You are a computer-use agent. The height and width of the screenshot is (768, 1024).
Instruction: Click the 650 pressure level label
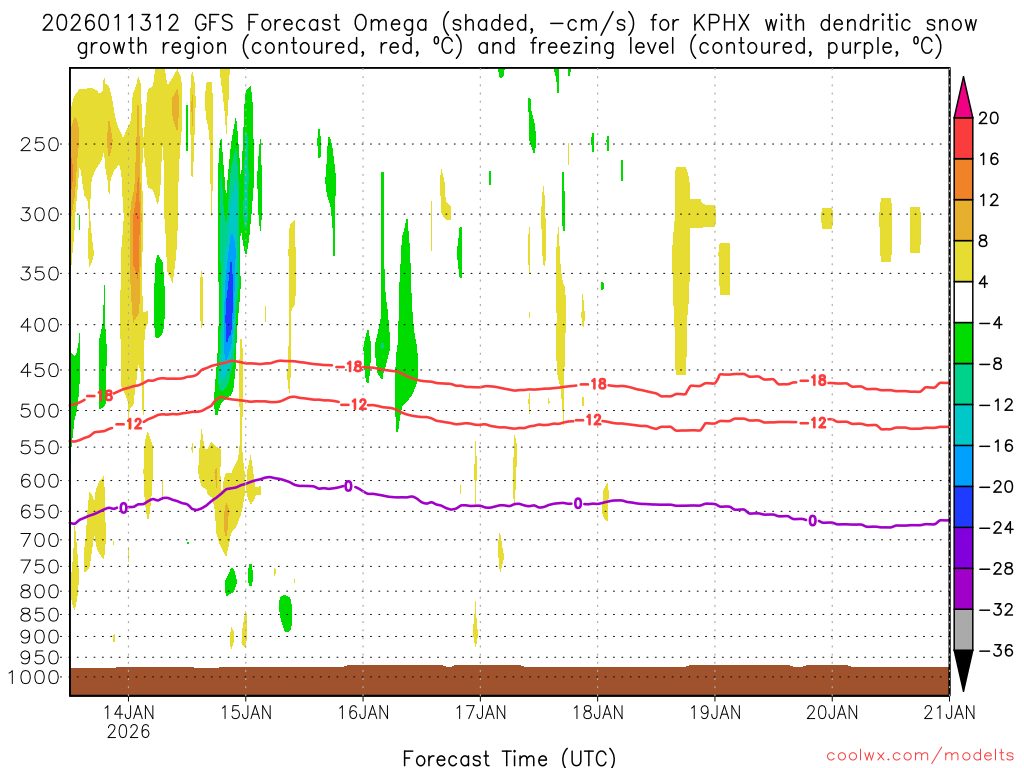point(40,511)
